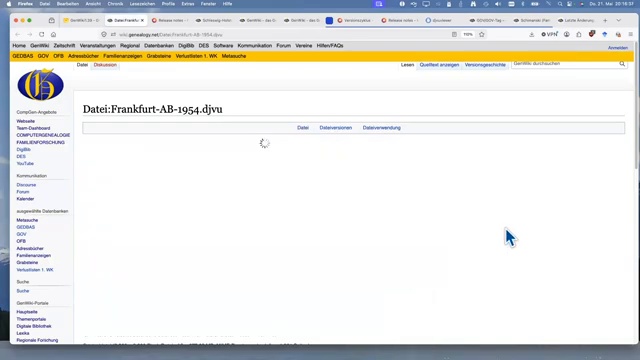Open the VPN toolbar button
Image resolution: width=640 pixels, height=360 pixels.
[549, 35]
